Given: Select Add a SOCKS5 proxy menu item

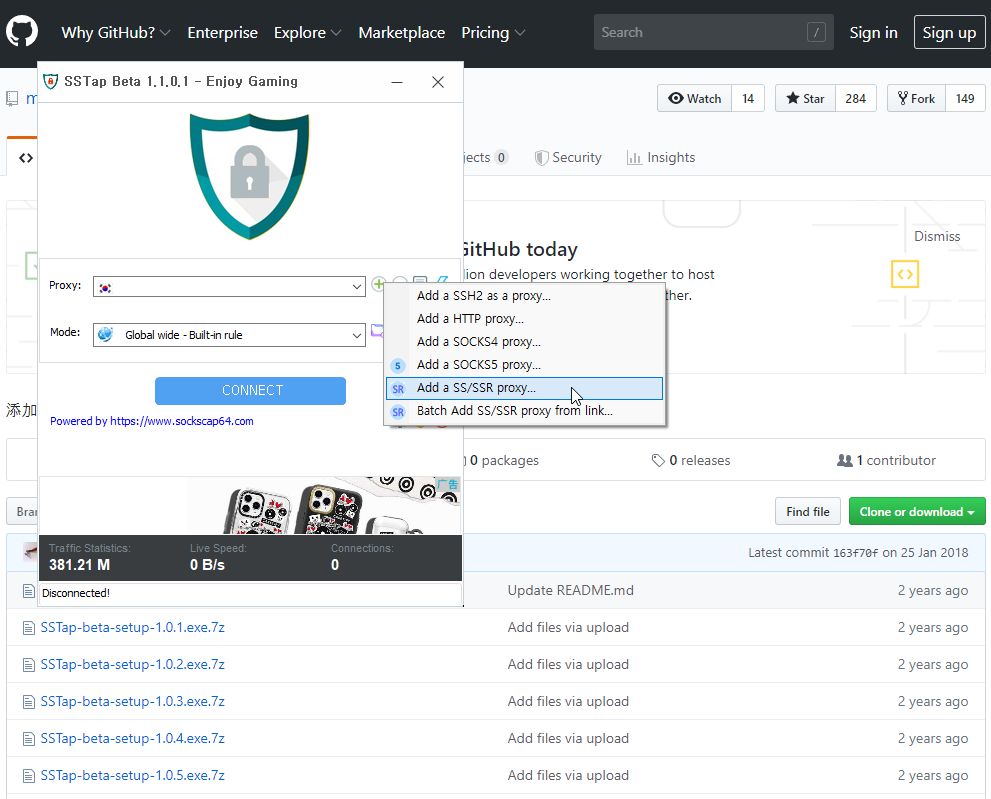Looking at the screenshot, I should tap(525, 365).
